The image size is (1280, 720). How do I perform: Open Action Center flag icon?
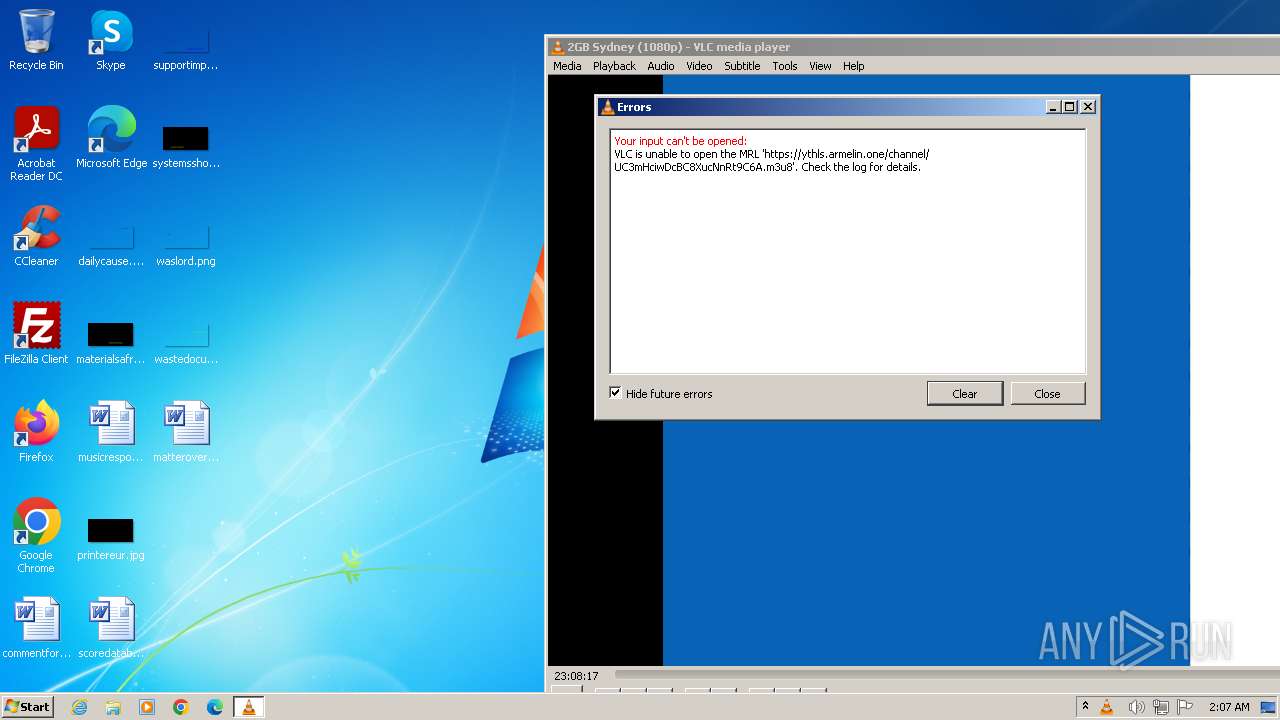click(1185, 707)
